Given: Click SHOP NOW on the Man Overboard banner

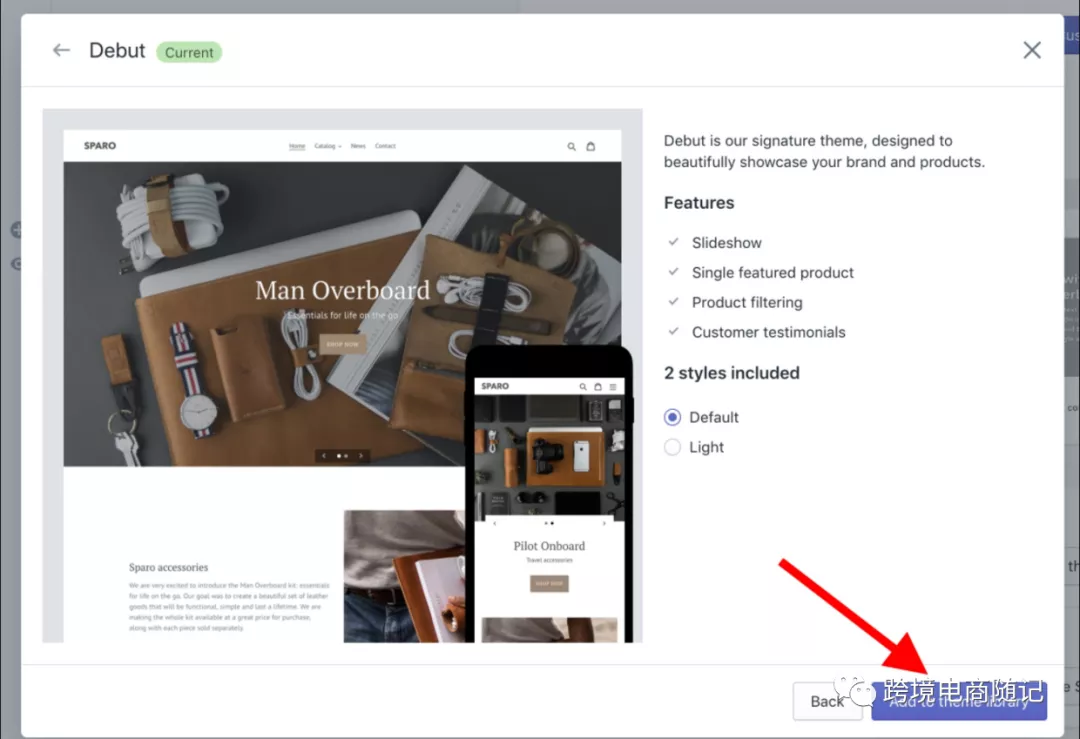Looking at the screenshot, I should pyautogui.click(x=341, y=342).
